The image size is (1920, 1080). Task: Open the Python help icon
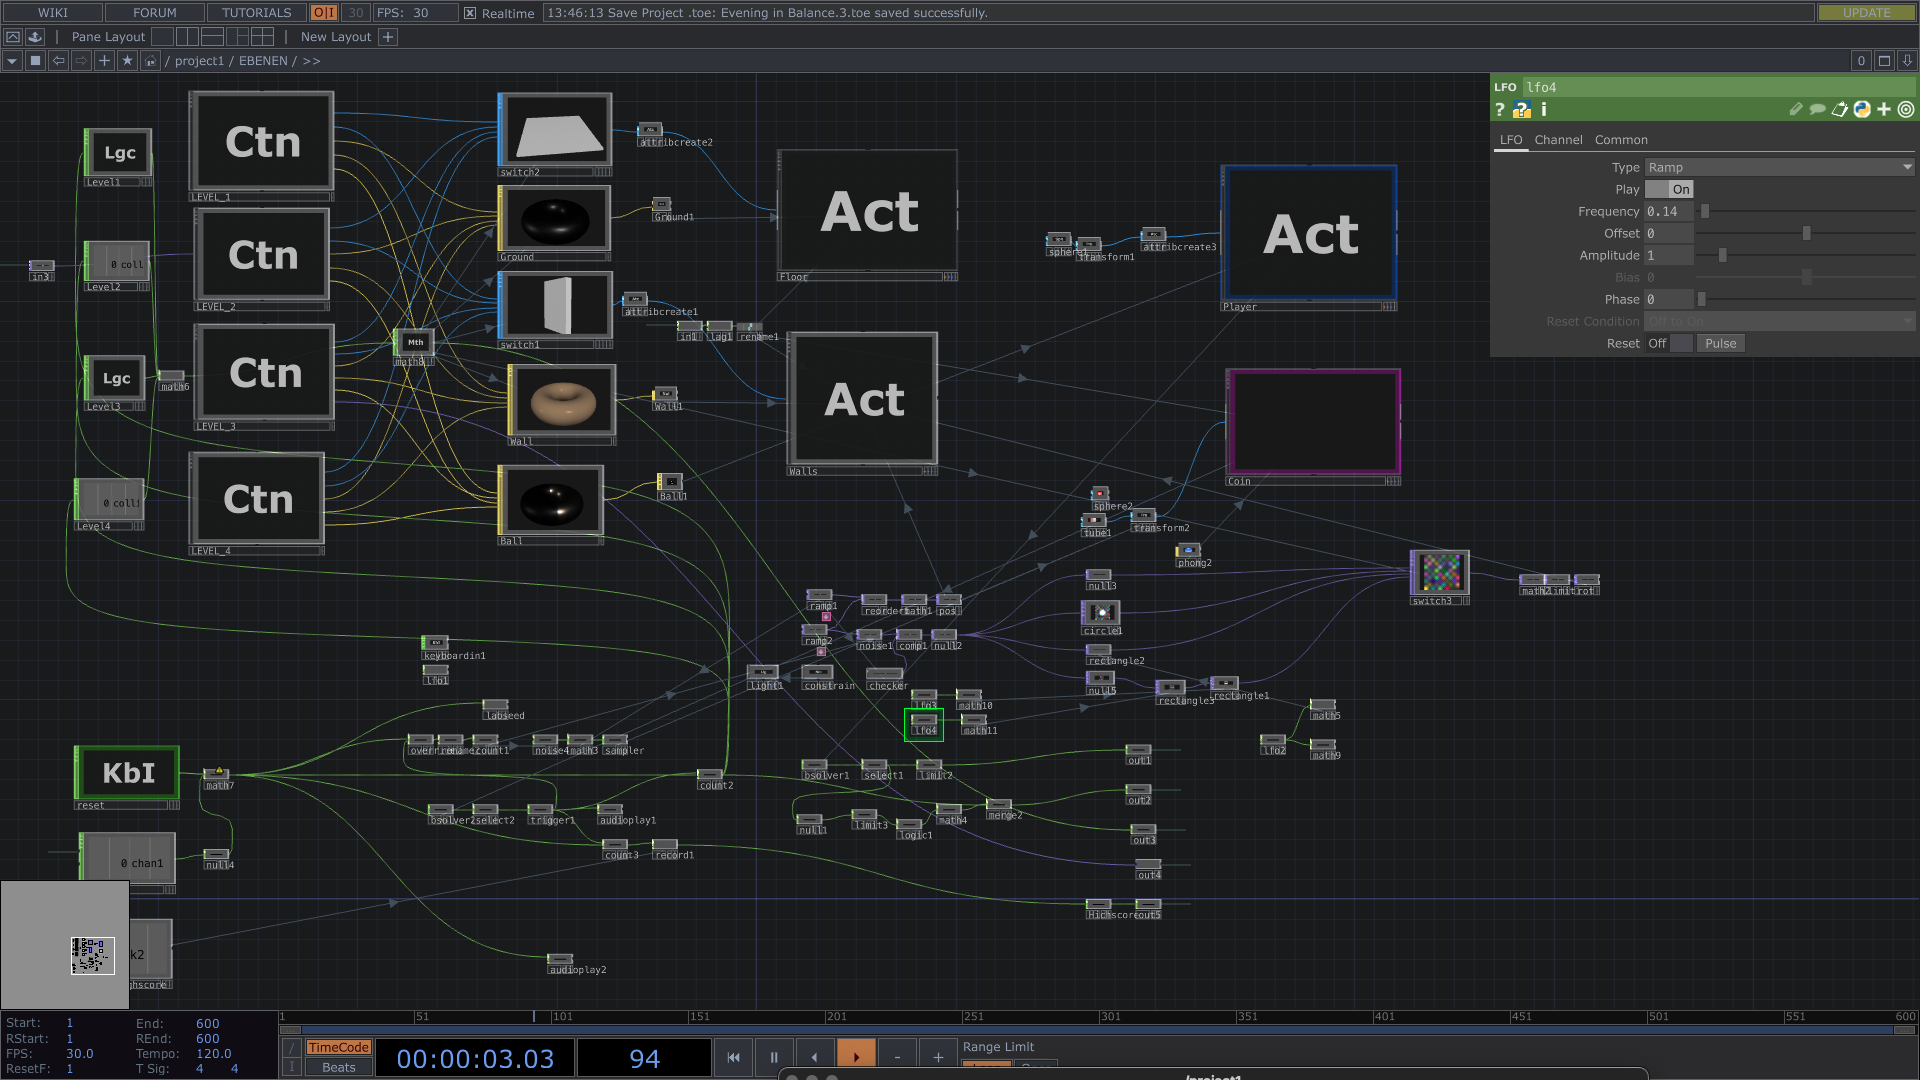tap(1522, 110)
